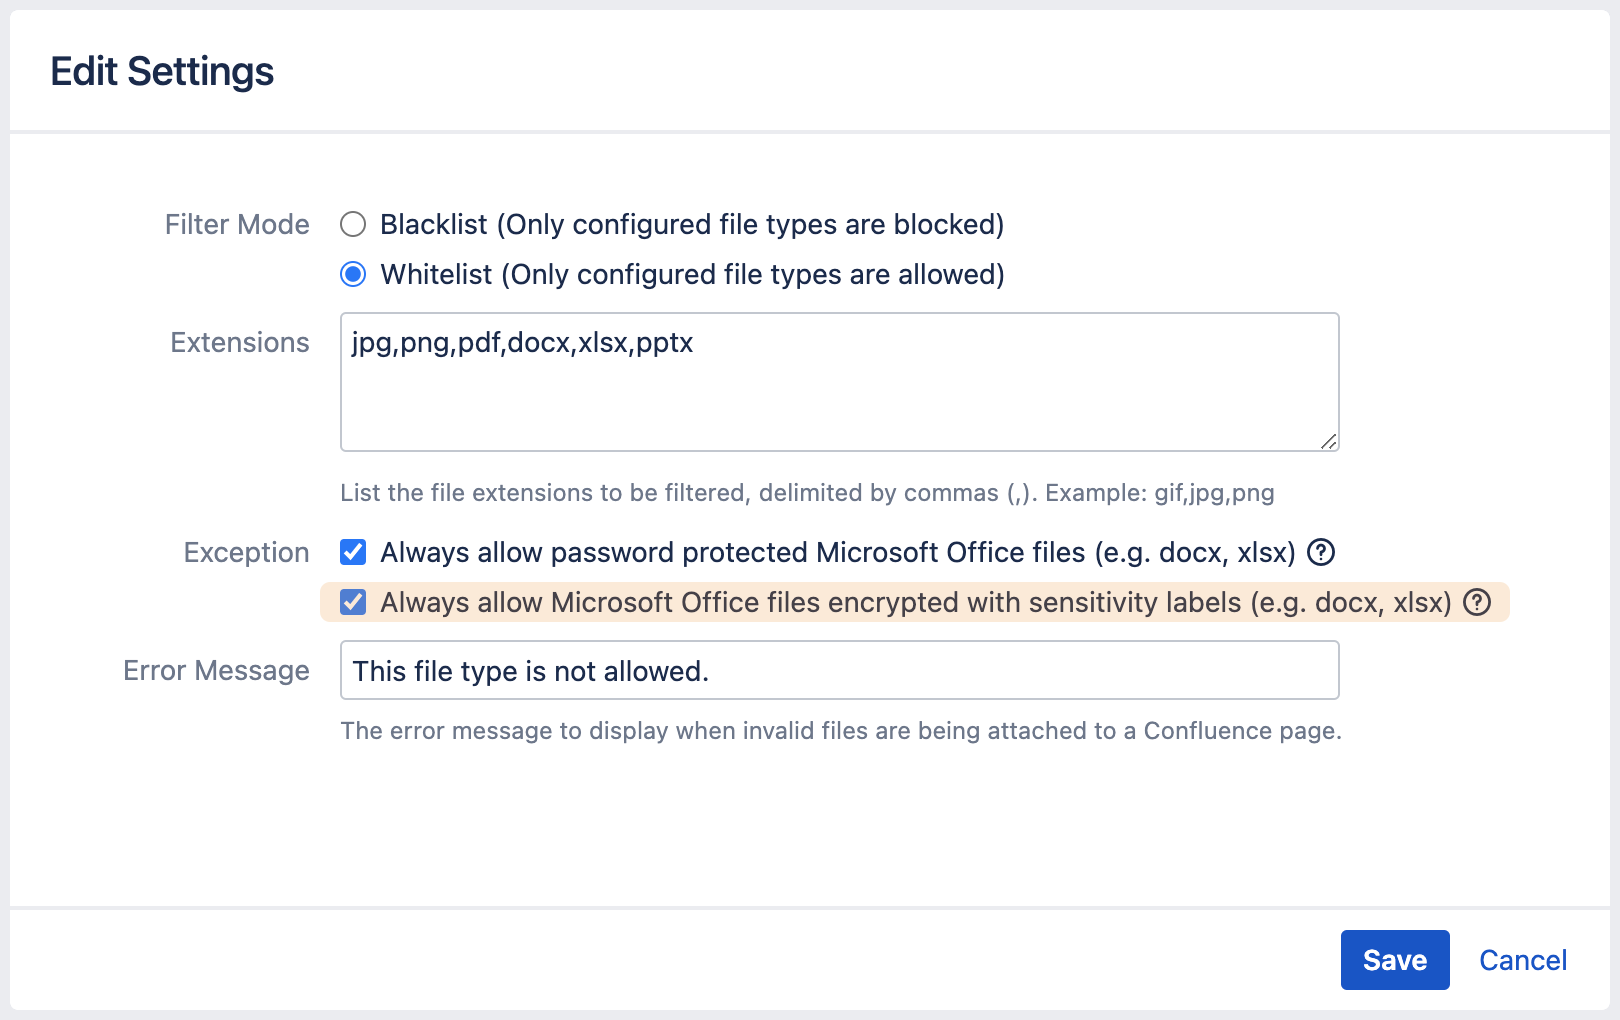Click the help icon beside sensitivity labels exception
The width and height of the screenshot is (1620, 1020).
point(1477,602)
